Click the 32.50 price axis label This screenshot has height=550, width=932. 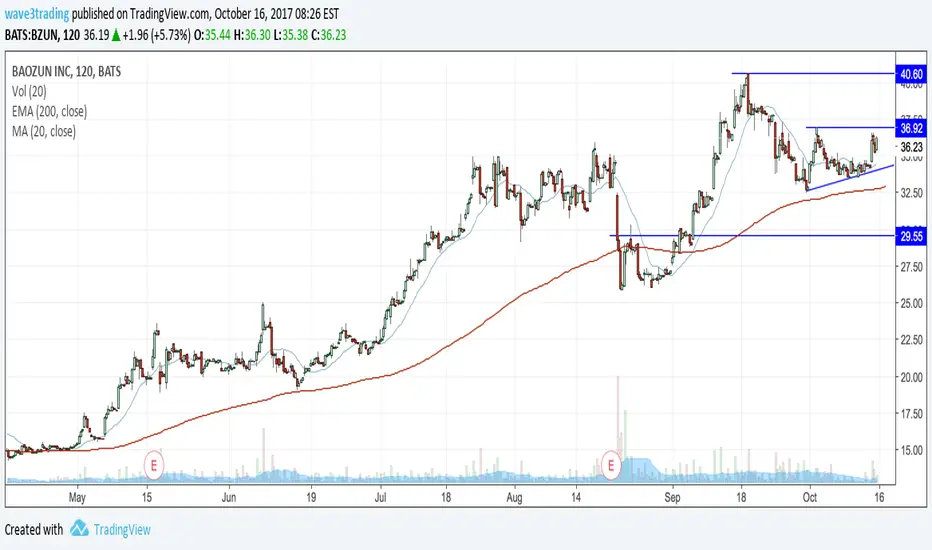tap(911, 193)
